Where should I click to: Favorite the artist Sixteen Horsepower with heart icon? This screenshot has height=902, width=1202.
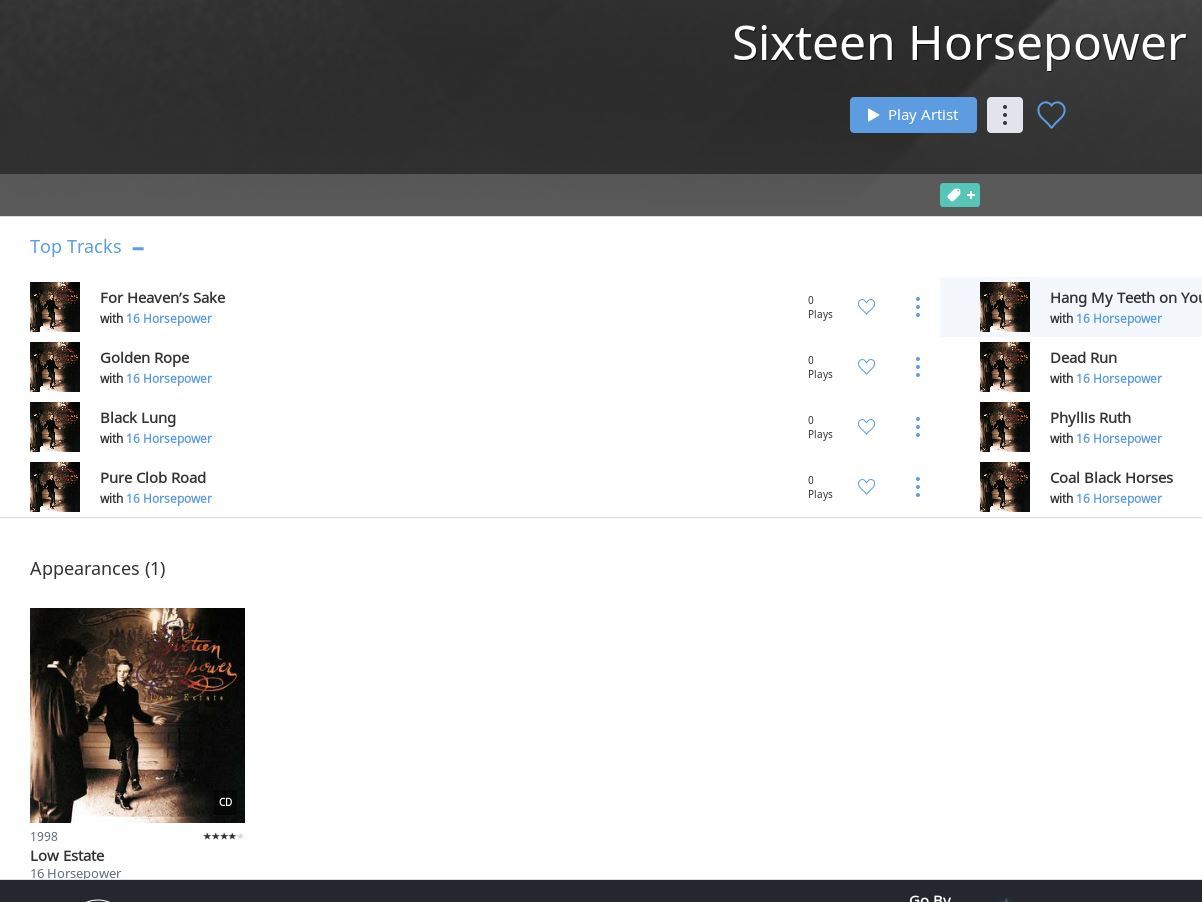point(1051,115)
